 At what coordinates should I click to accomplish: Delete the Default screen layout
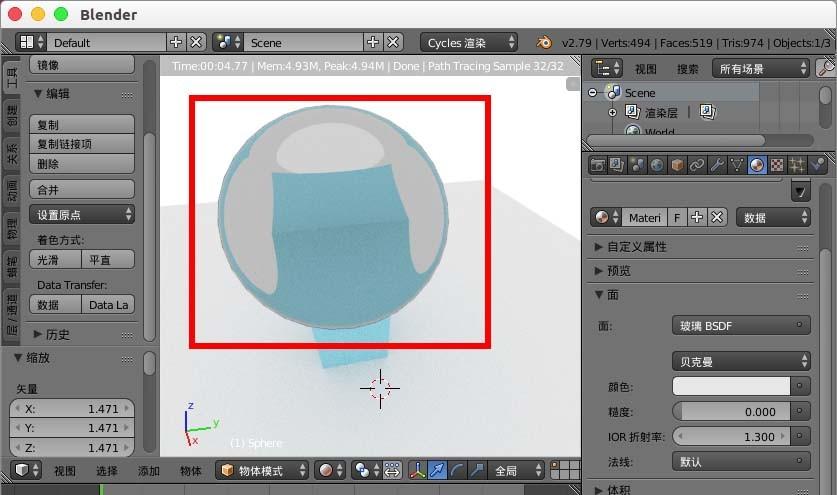point(196,42)
